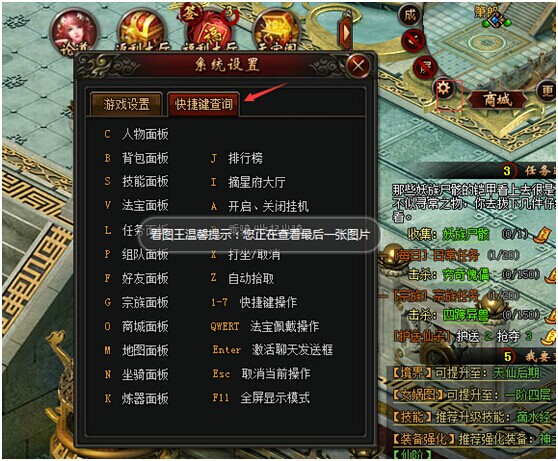The width and height of the screenshot is (558, 461).
Task: Click the 护送仙子 escort quest entry
Action: (423, 336)
